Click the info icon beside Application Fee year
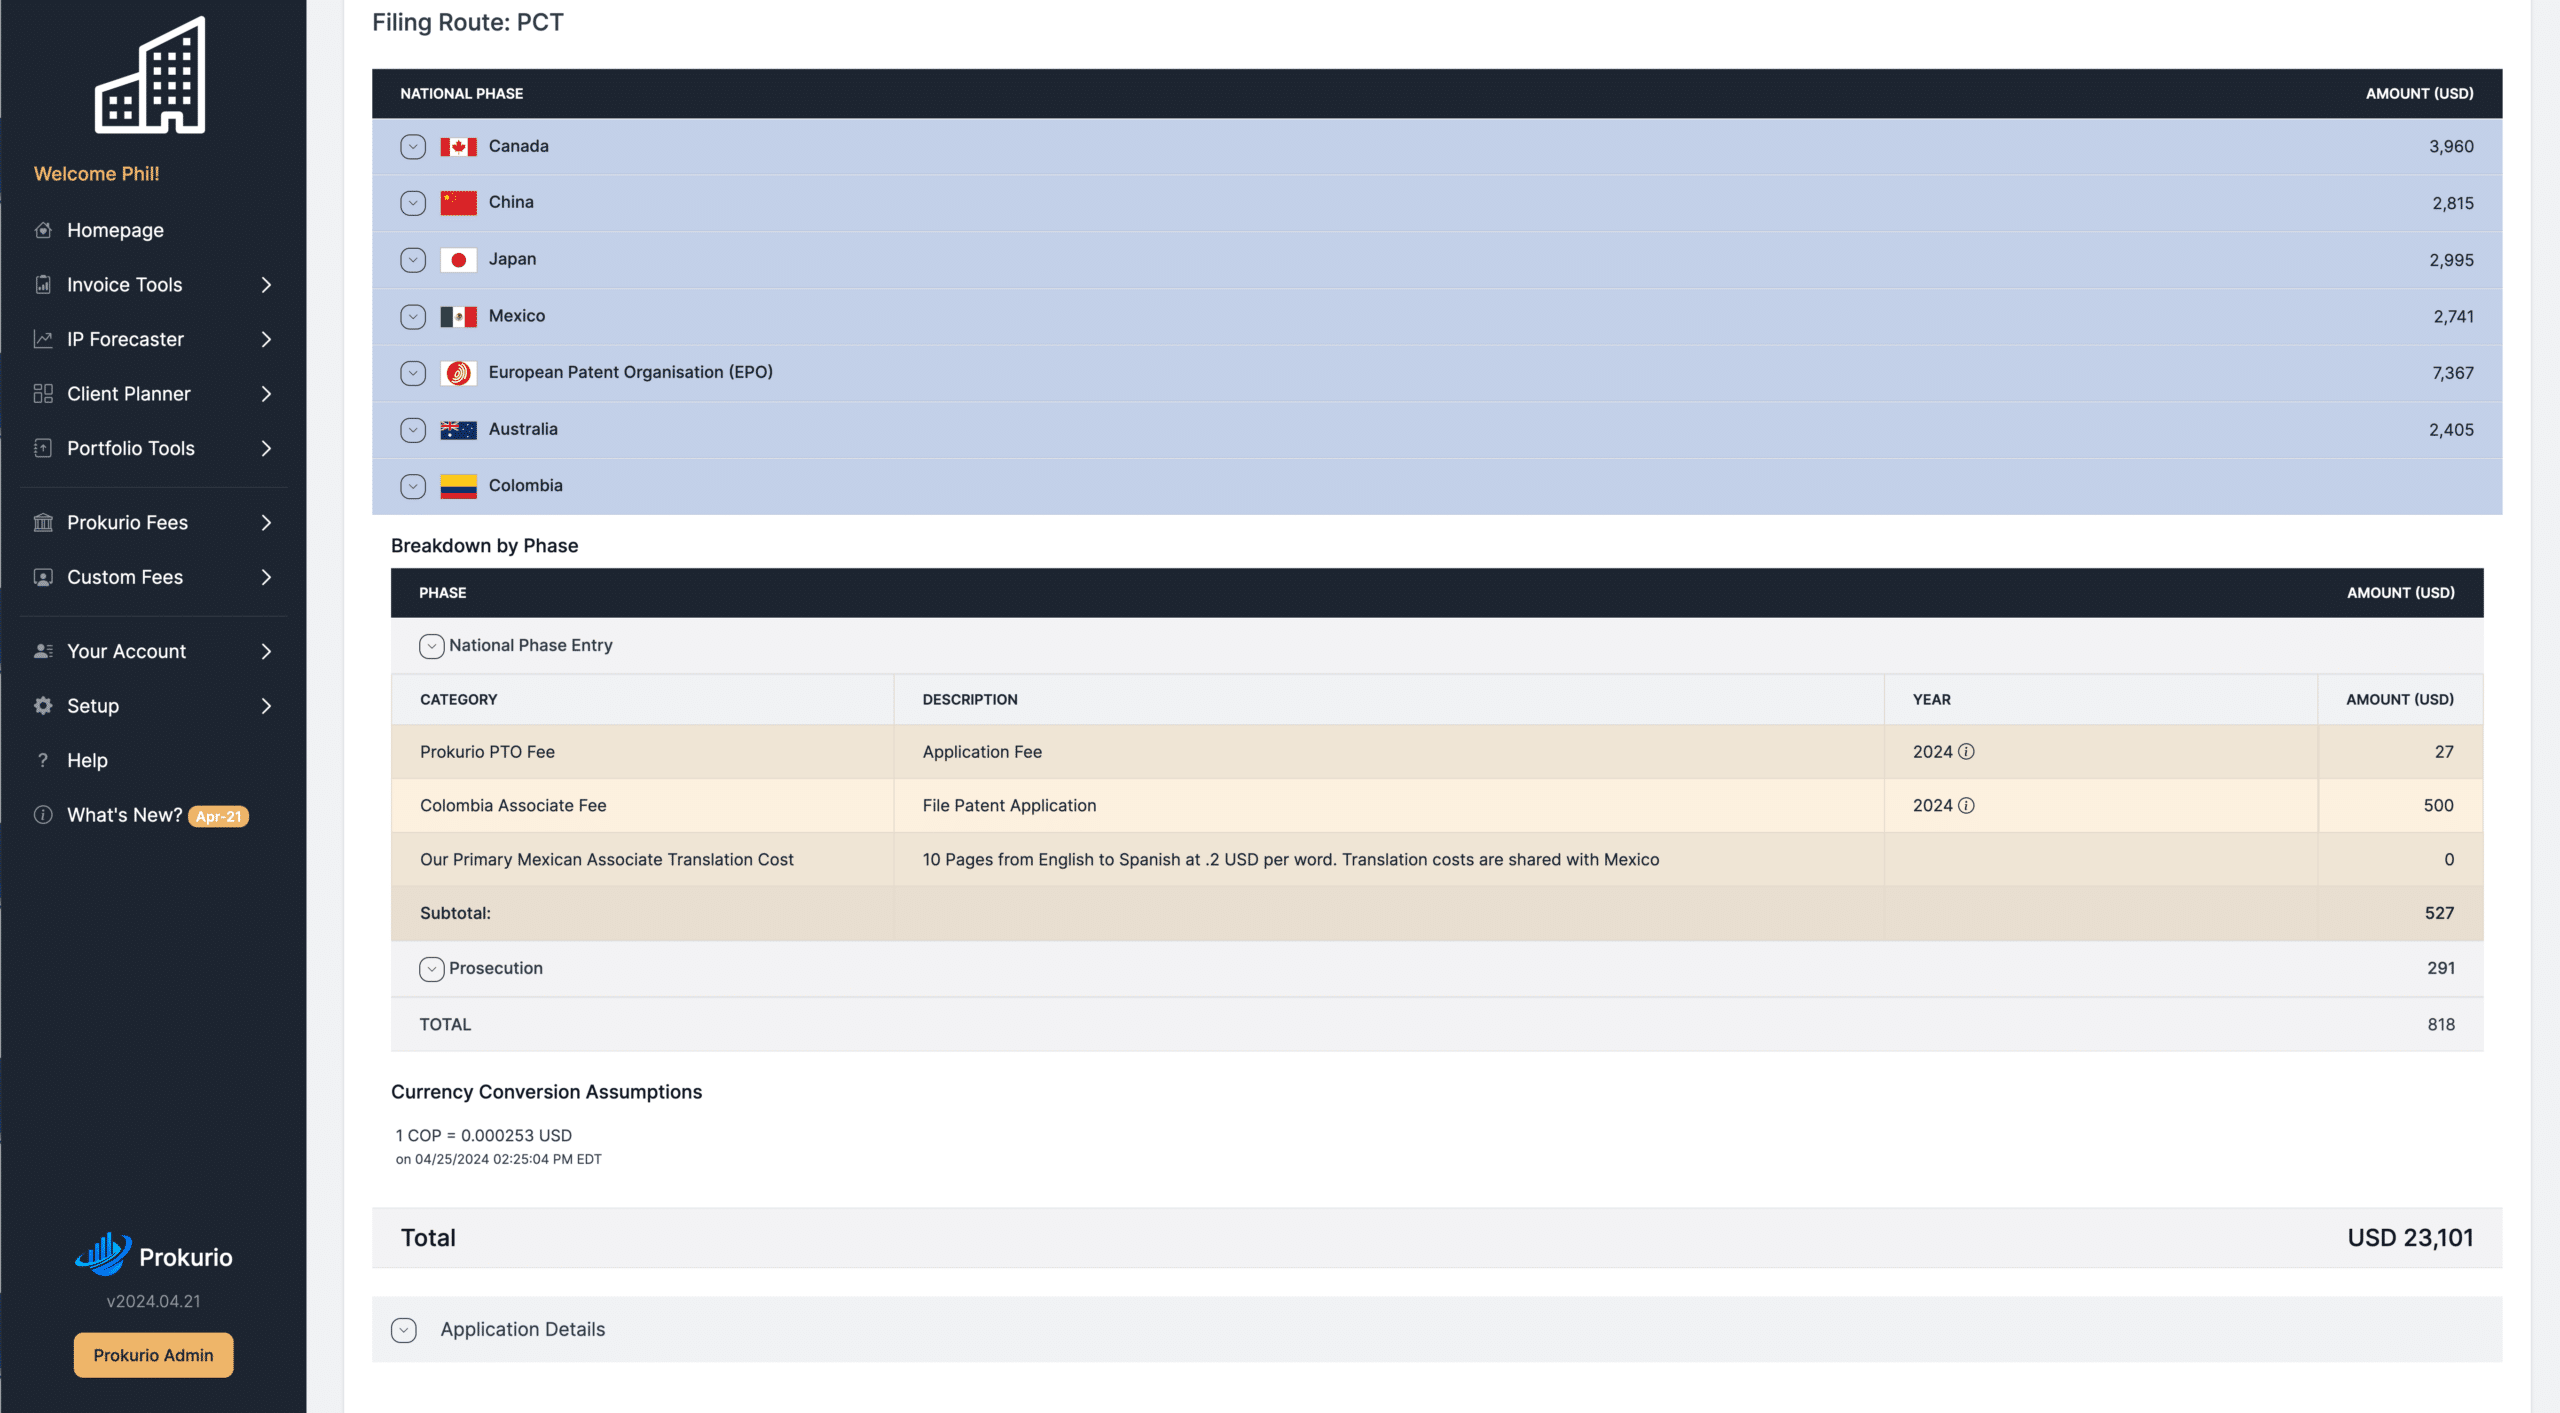2560x1413 pixels. click(1966, 752)
